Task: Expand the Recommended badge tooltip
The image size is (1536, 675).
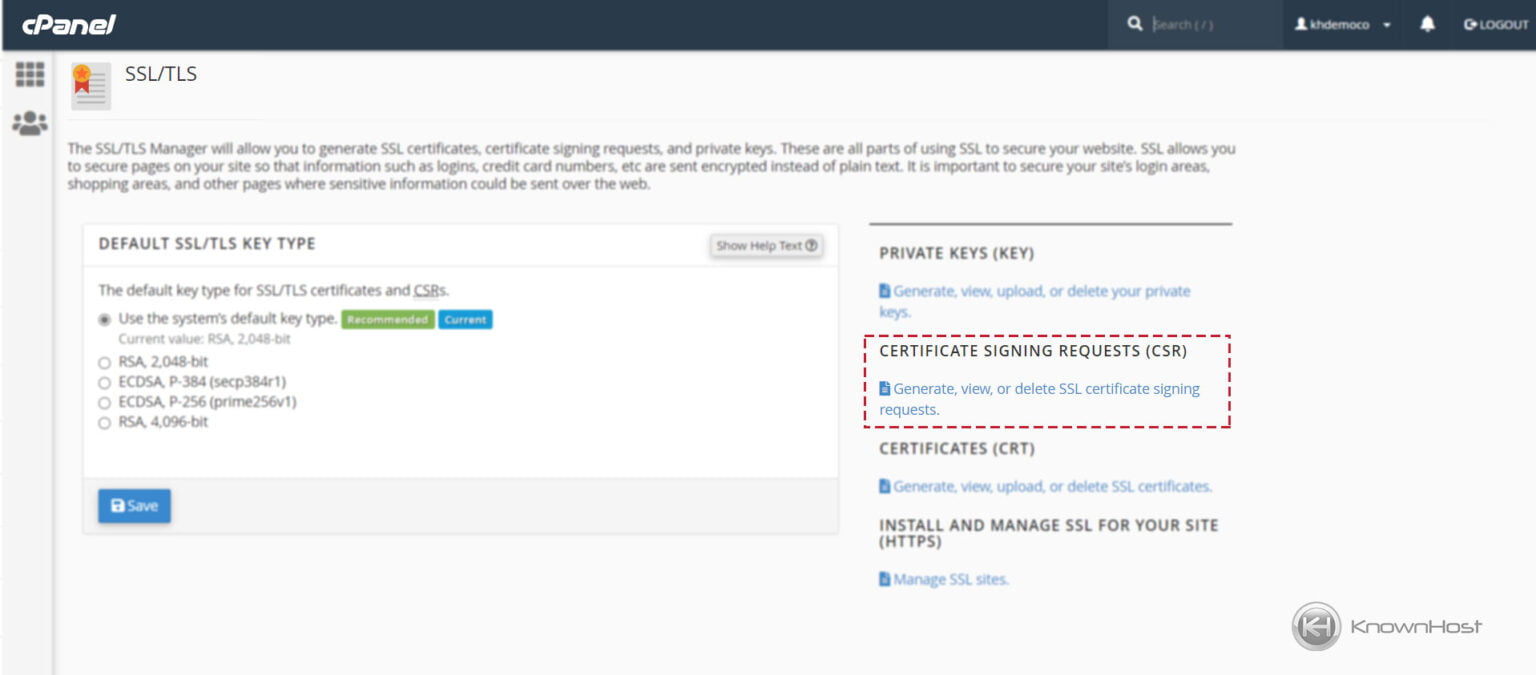Action: pyautogui.click(x=388, y=318)
